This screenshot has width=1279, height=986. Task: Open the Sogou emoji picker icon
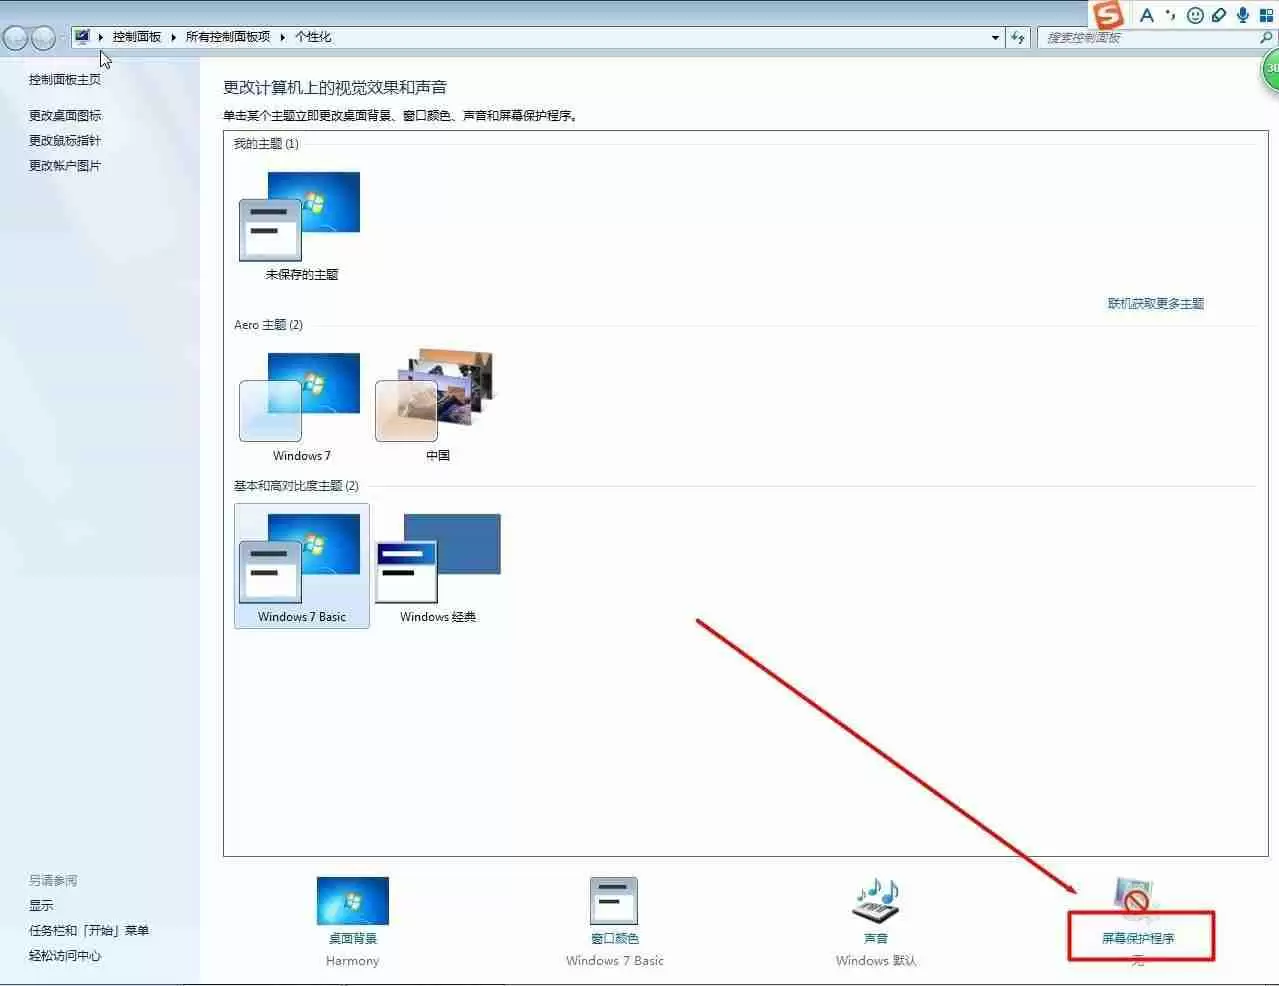click(x=1195, y=15)
